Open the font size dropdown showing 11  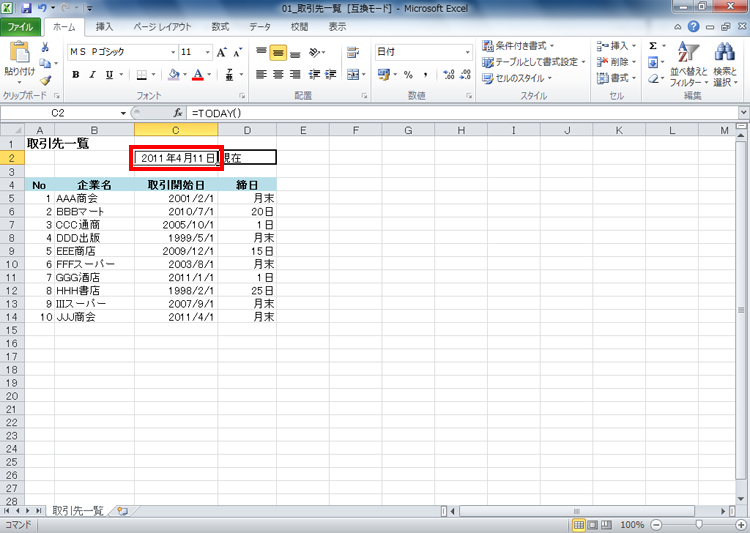(208, 52)
